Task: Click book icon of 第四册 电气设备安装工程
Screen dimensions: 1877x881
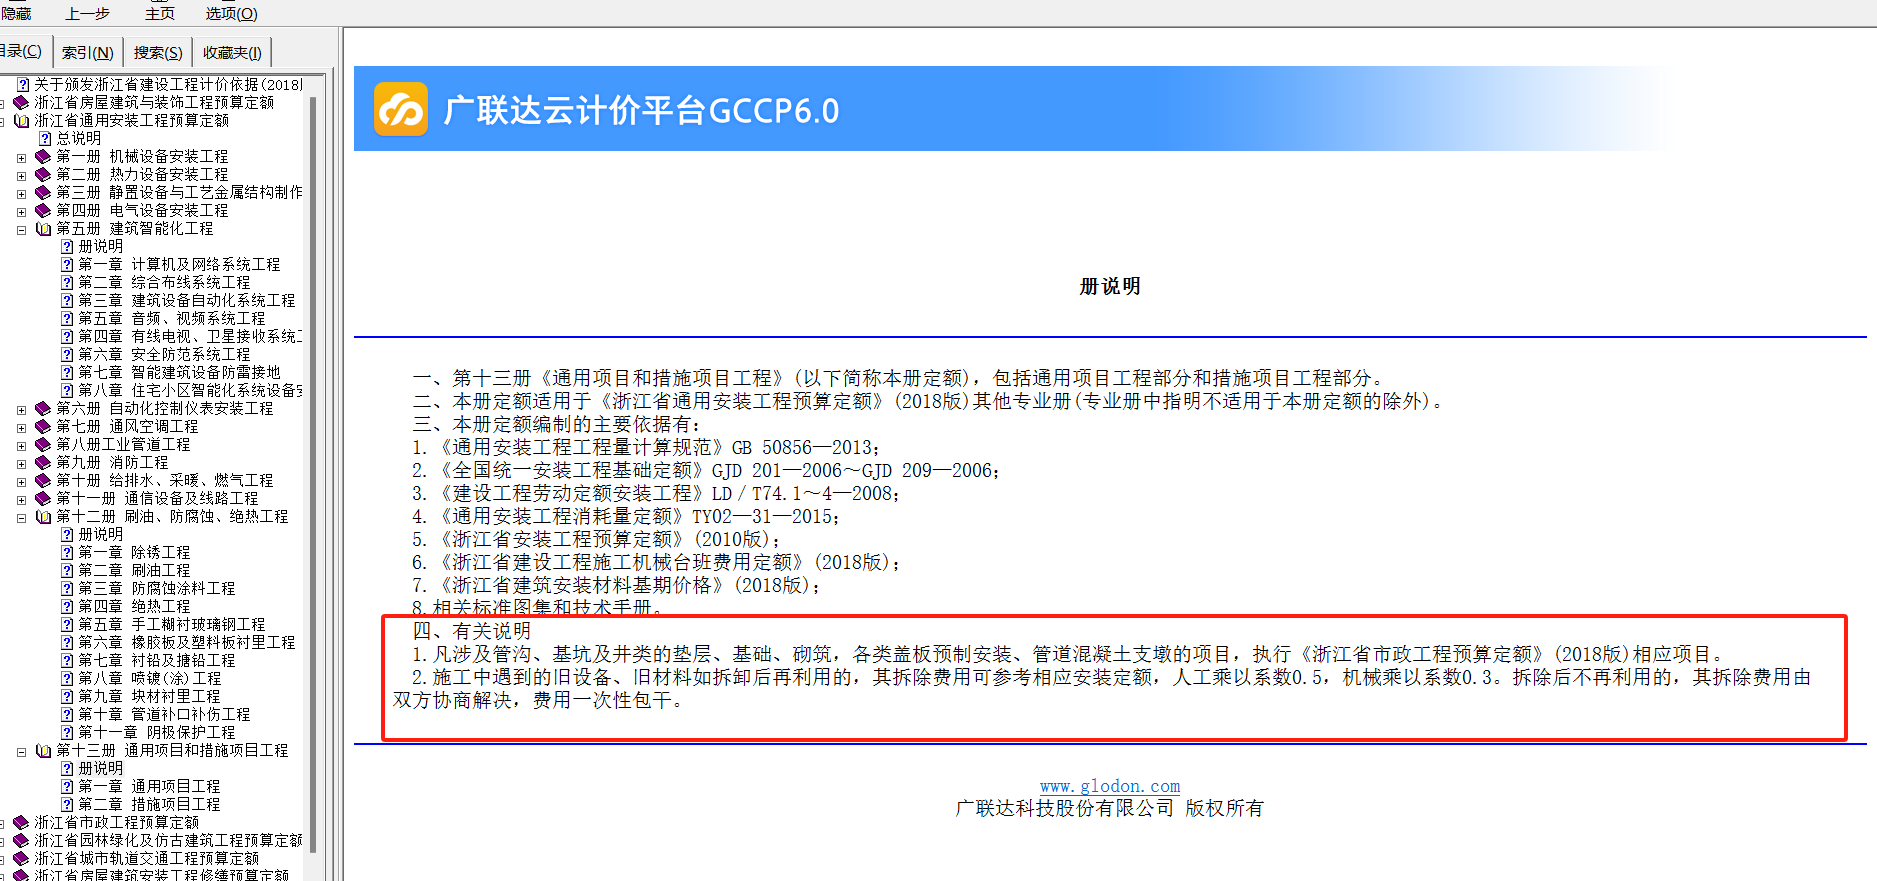Action: pos(43,210)
